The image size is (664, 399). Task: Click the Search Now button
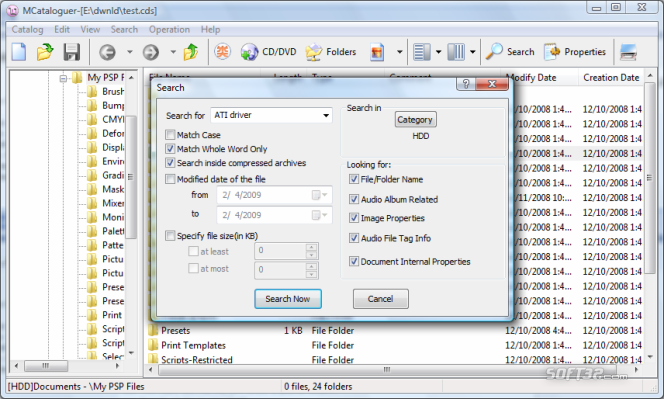pyautogui.click(x=288, y=299)
